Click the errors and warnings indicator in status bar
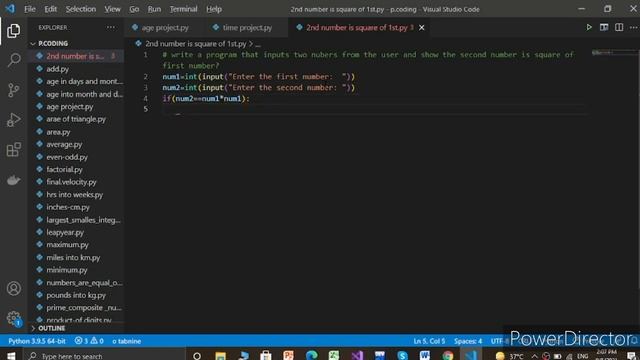The height and width of the screenshot is (360, 640). [x=89, y=341]
